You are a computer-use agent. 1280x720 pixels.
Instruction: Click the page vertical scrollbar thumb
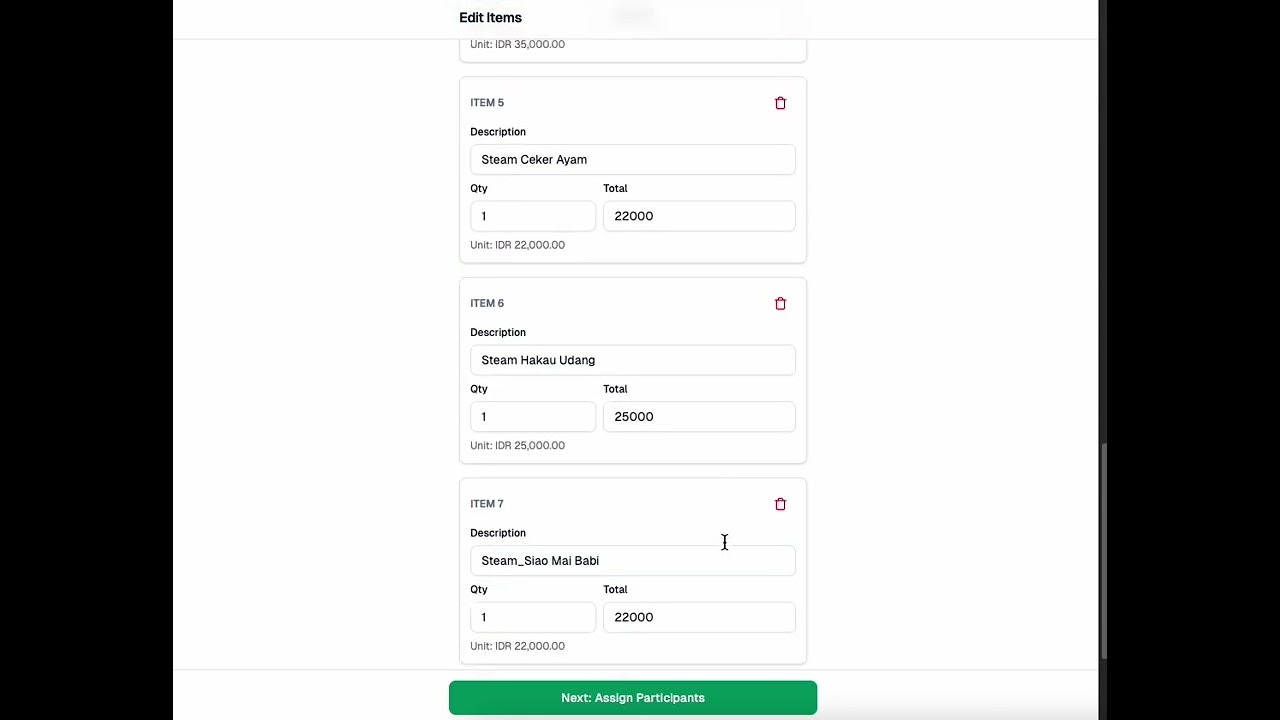tap(1105, 551)
